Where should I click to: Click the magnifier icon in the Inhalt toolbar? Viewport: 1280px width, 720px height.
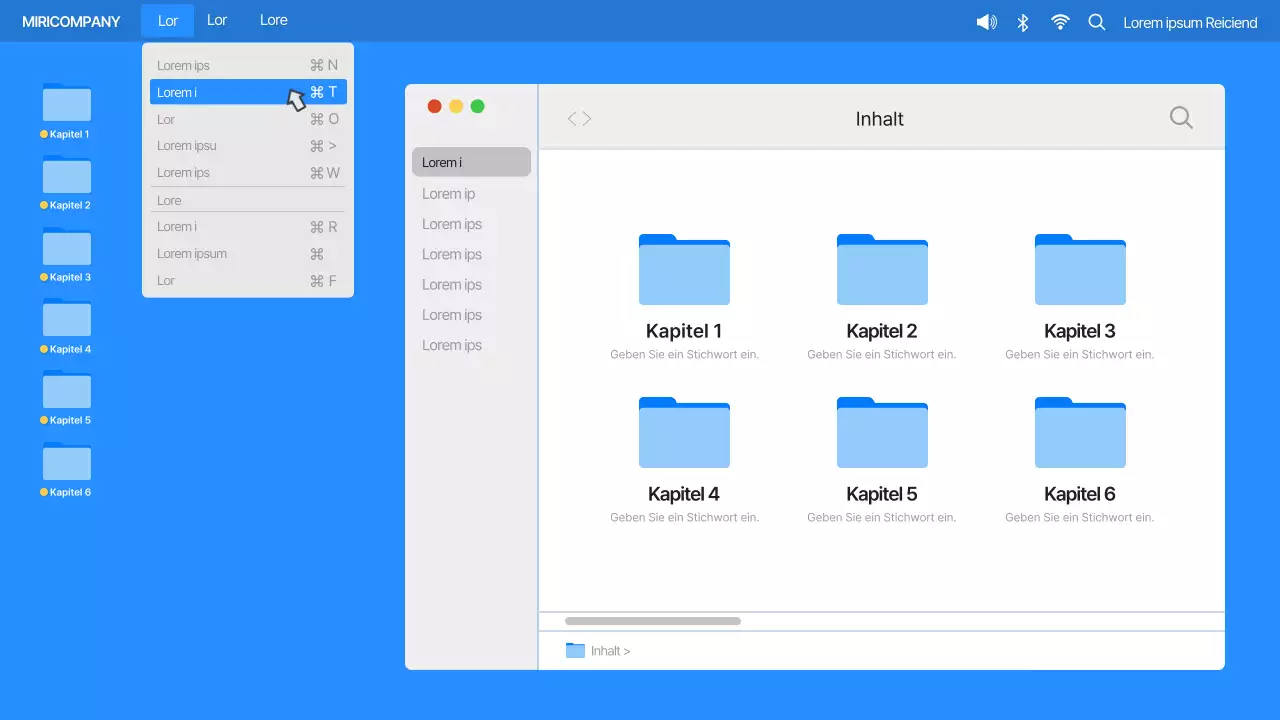(1180, 118)
